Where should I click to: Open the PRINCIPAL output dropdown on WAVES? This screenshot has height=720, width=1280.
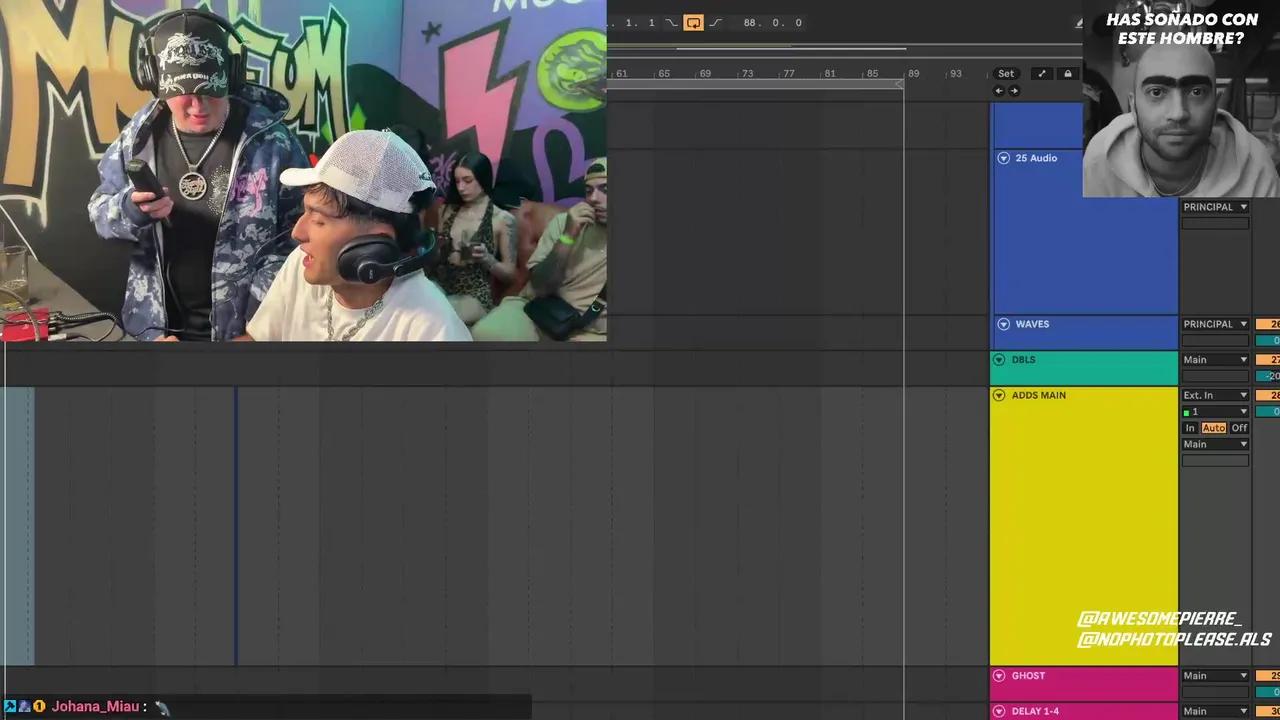(x=1214, y=323)
